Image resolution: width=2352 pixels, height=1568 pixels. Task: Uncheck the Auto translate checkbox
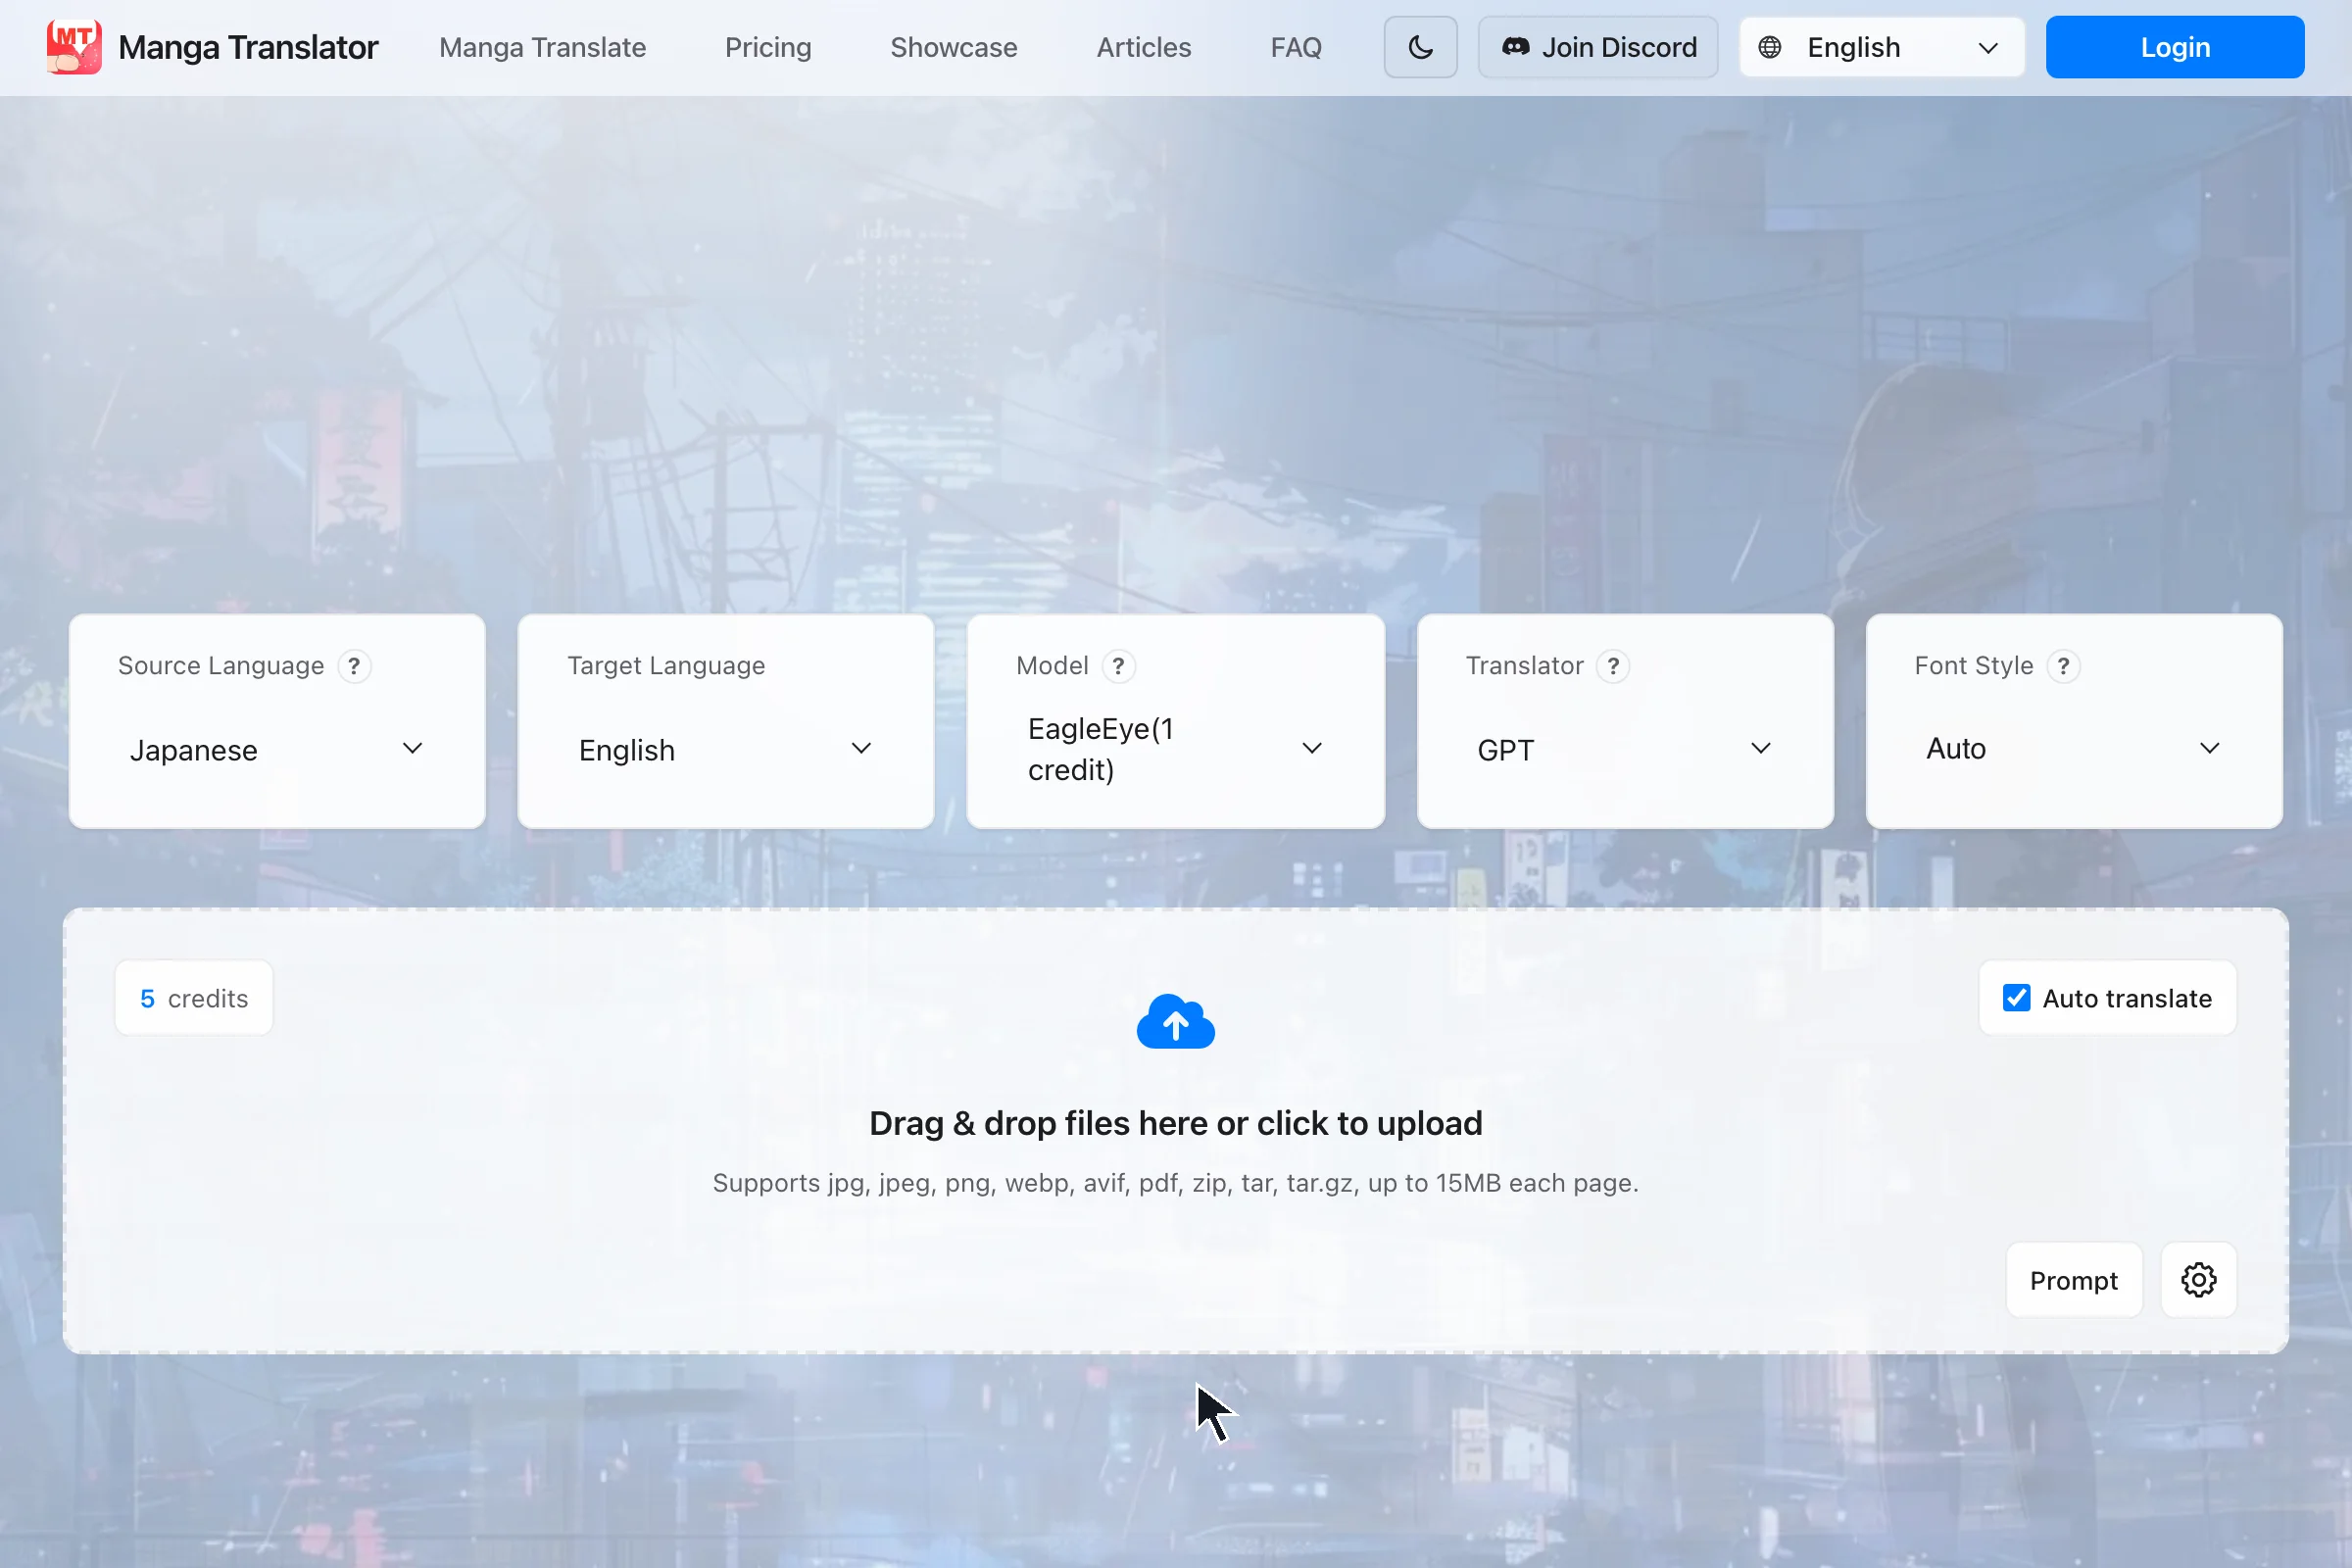tap(2016, 998)
